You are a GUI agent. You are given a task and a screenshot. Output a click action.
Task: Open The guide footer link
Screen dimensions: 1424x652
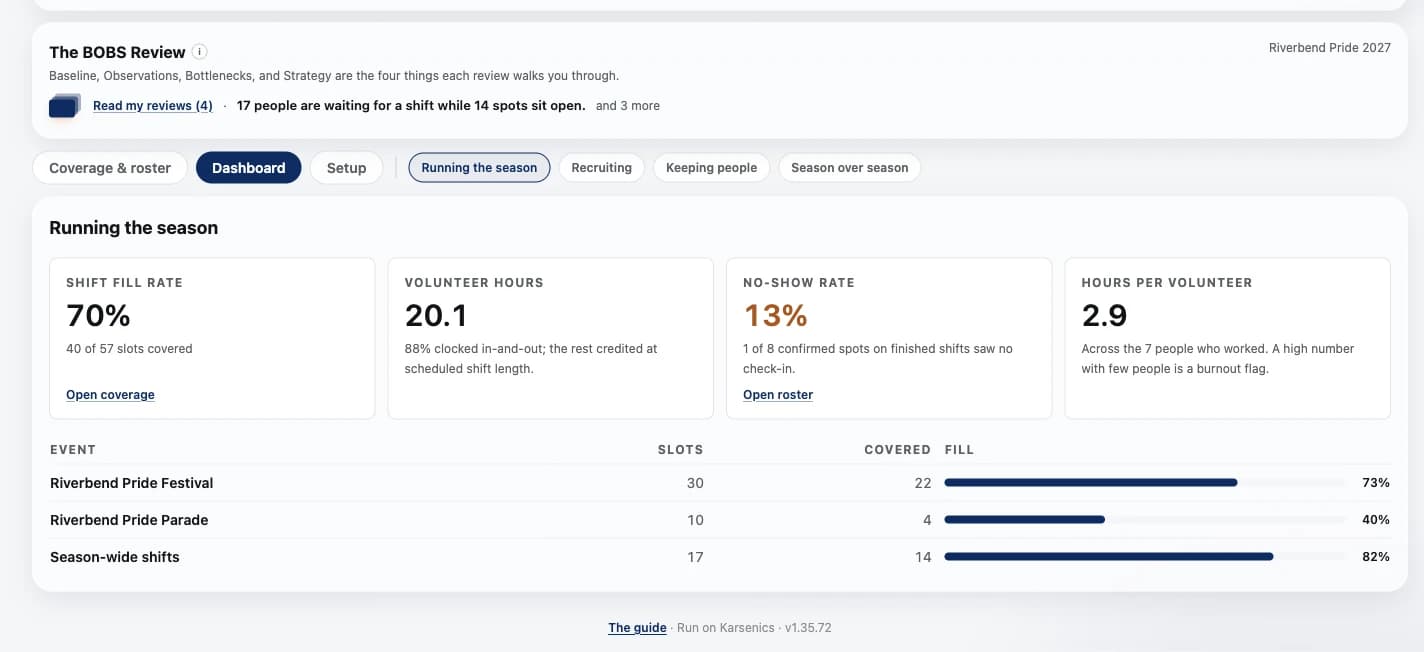pos(637,628)
